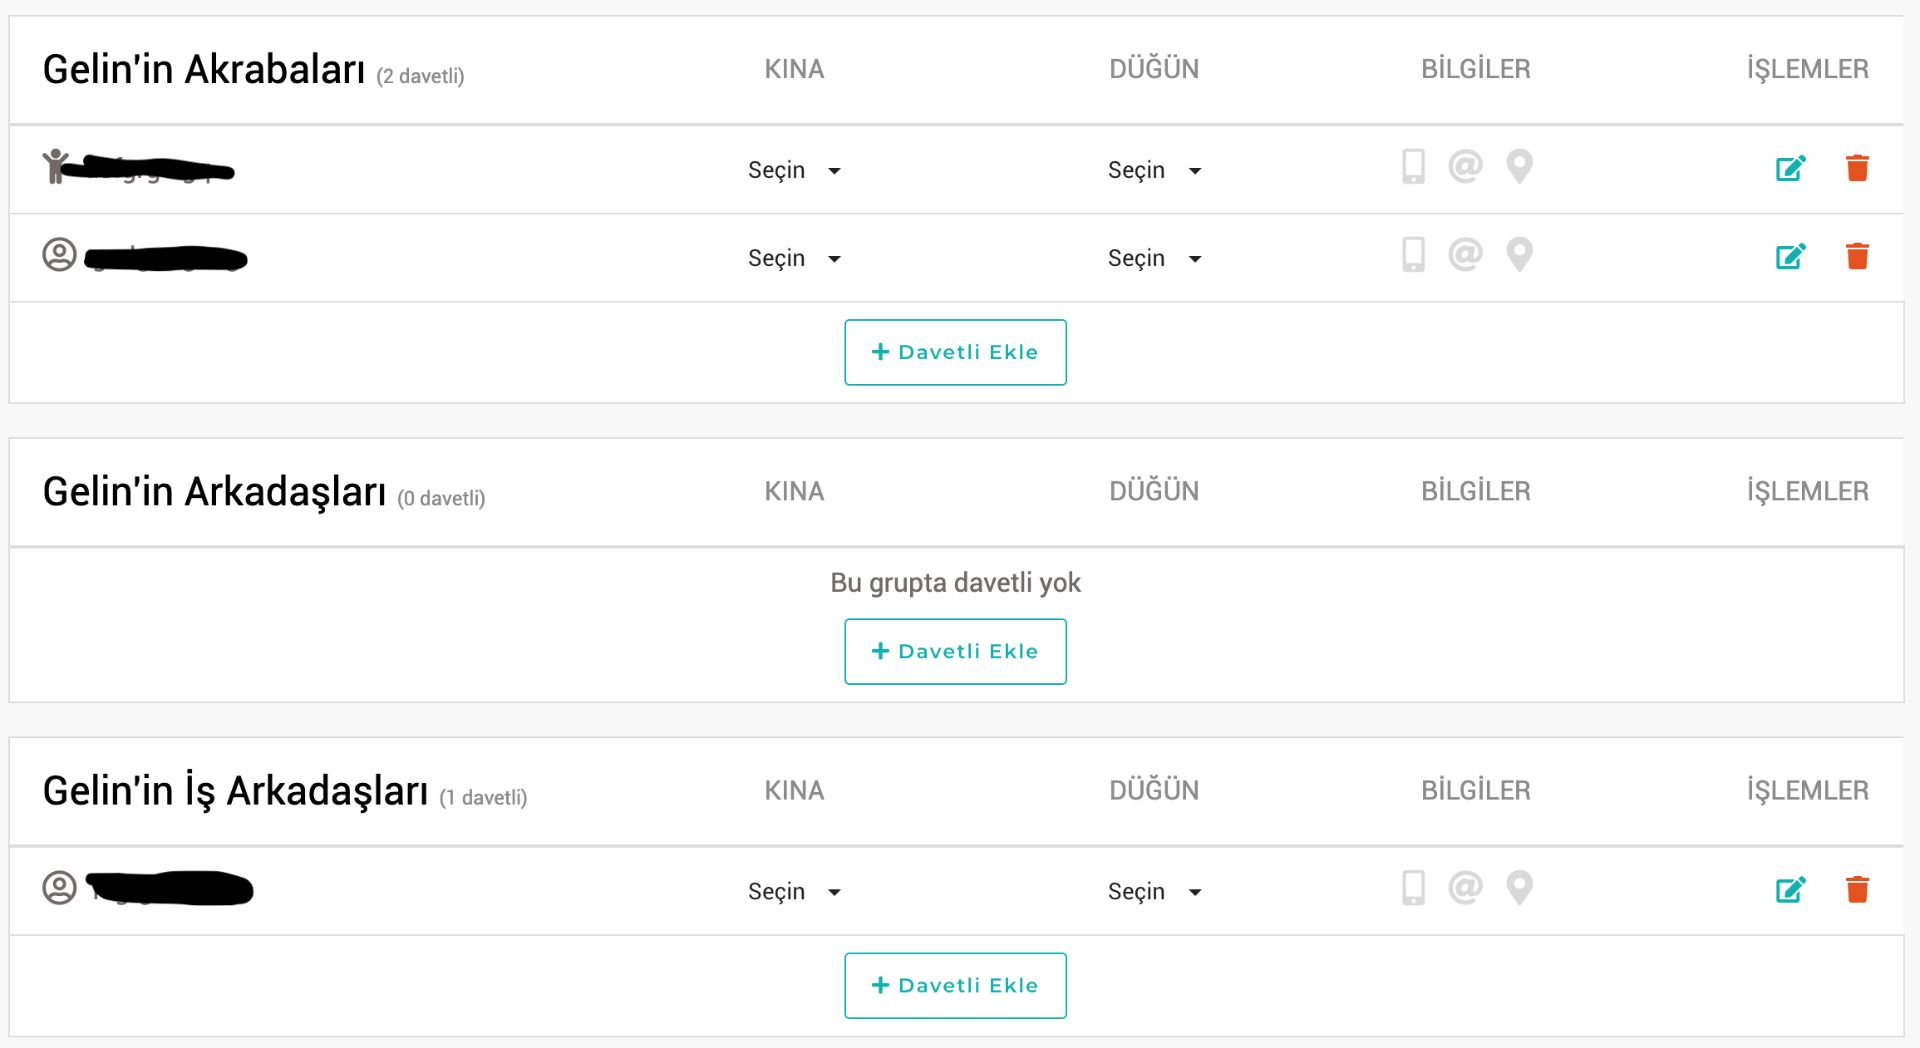Click the Gelin'in Akrabaları group title
1920x1048 pixels.
click(204, 69)
